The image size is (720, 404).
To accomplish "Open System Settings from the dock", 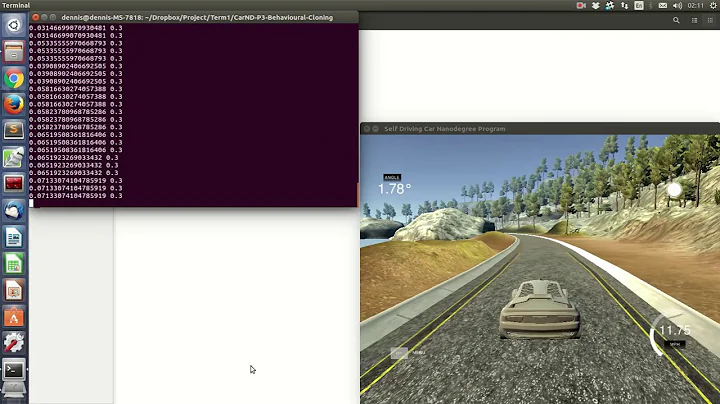I will 14,343.
